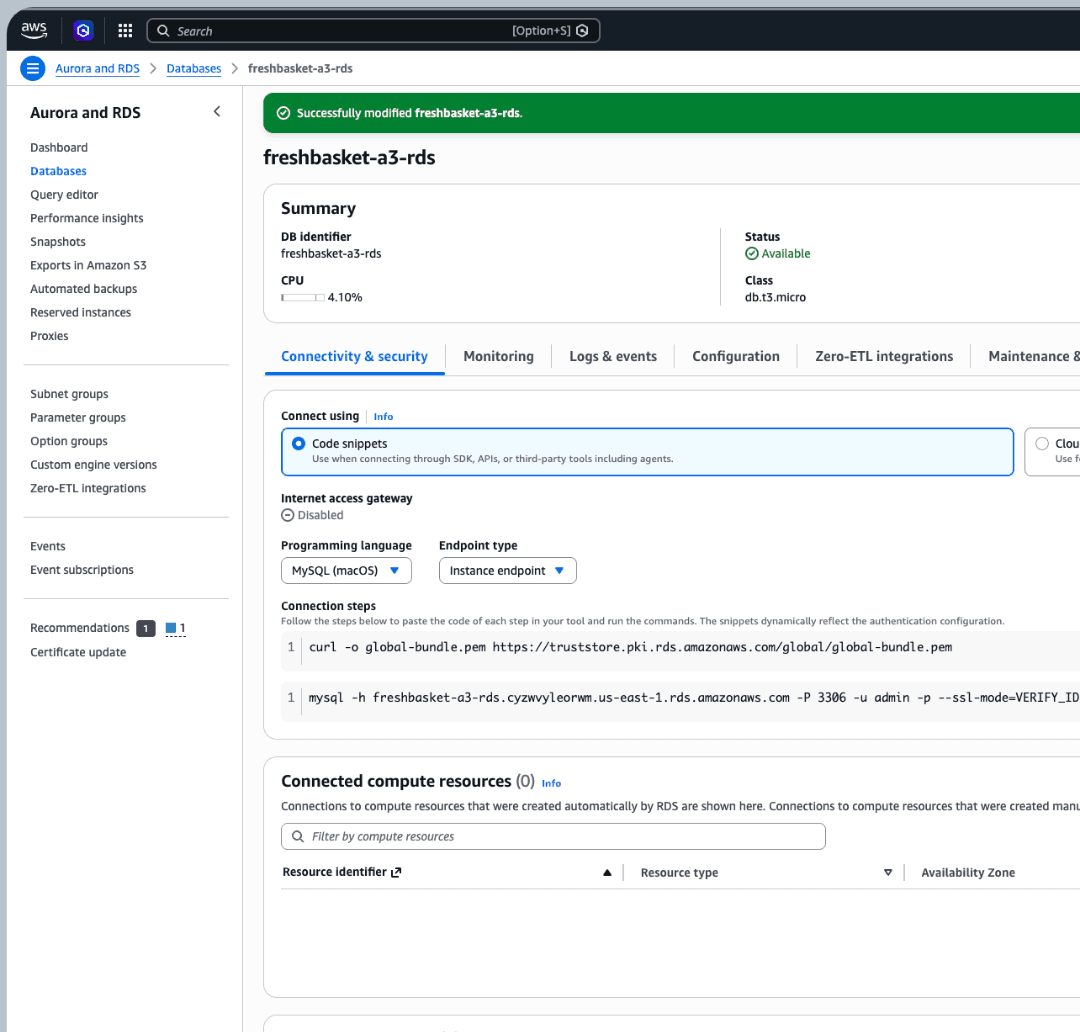Open Reserved instances in sidebar
The image size is (1080, 1032).
click(81, 312)
